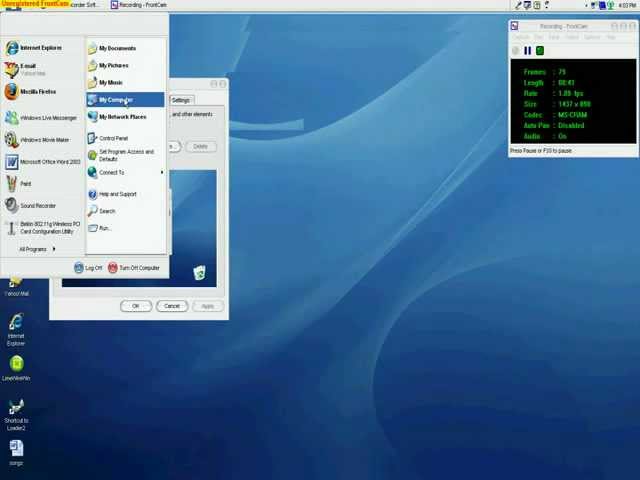This screenshot has width=640, height=480.
Task: Expand All Programs list
Action: (38, 249)
